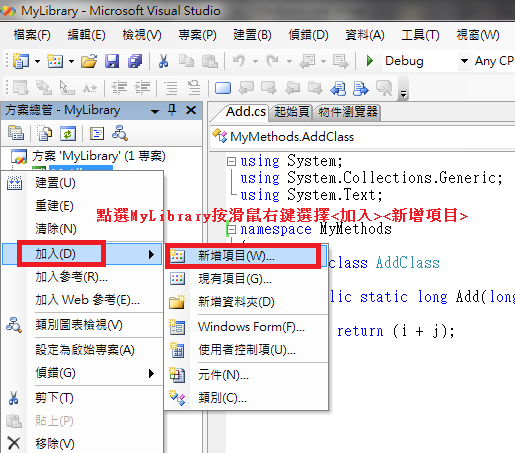Select 新增資料夾(D) in the submenu

coord(246,302)
